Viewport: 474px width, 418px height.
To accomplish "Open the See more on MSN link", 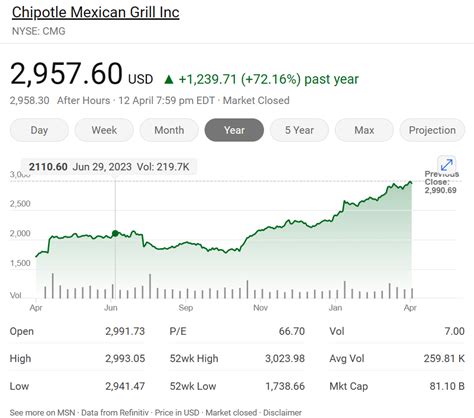I will pyautogui.click(x=42, y=412).
